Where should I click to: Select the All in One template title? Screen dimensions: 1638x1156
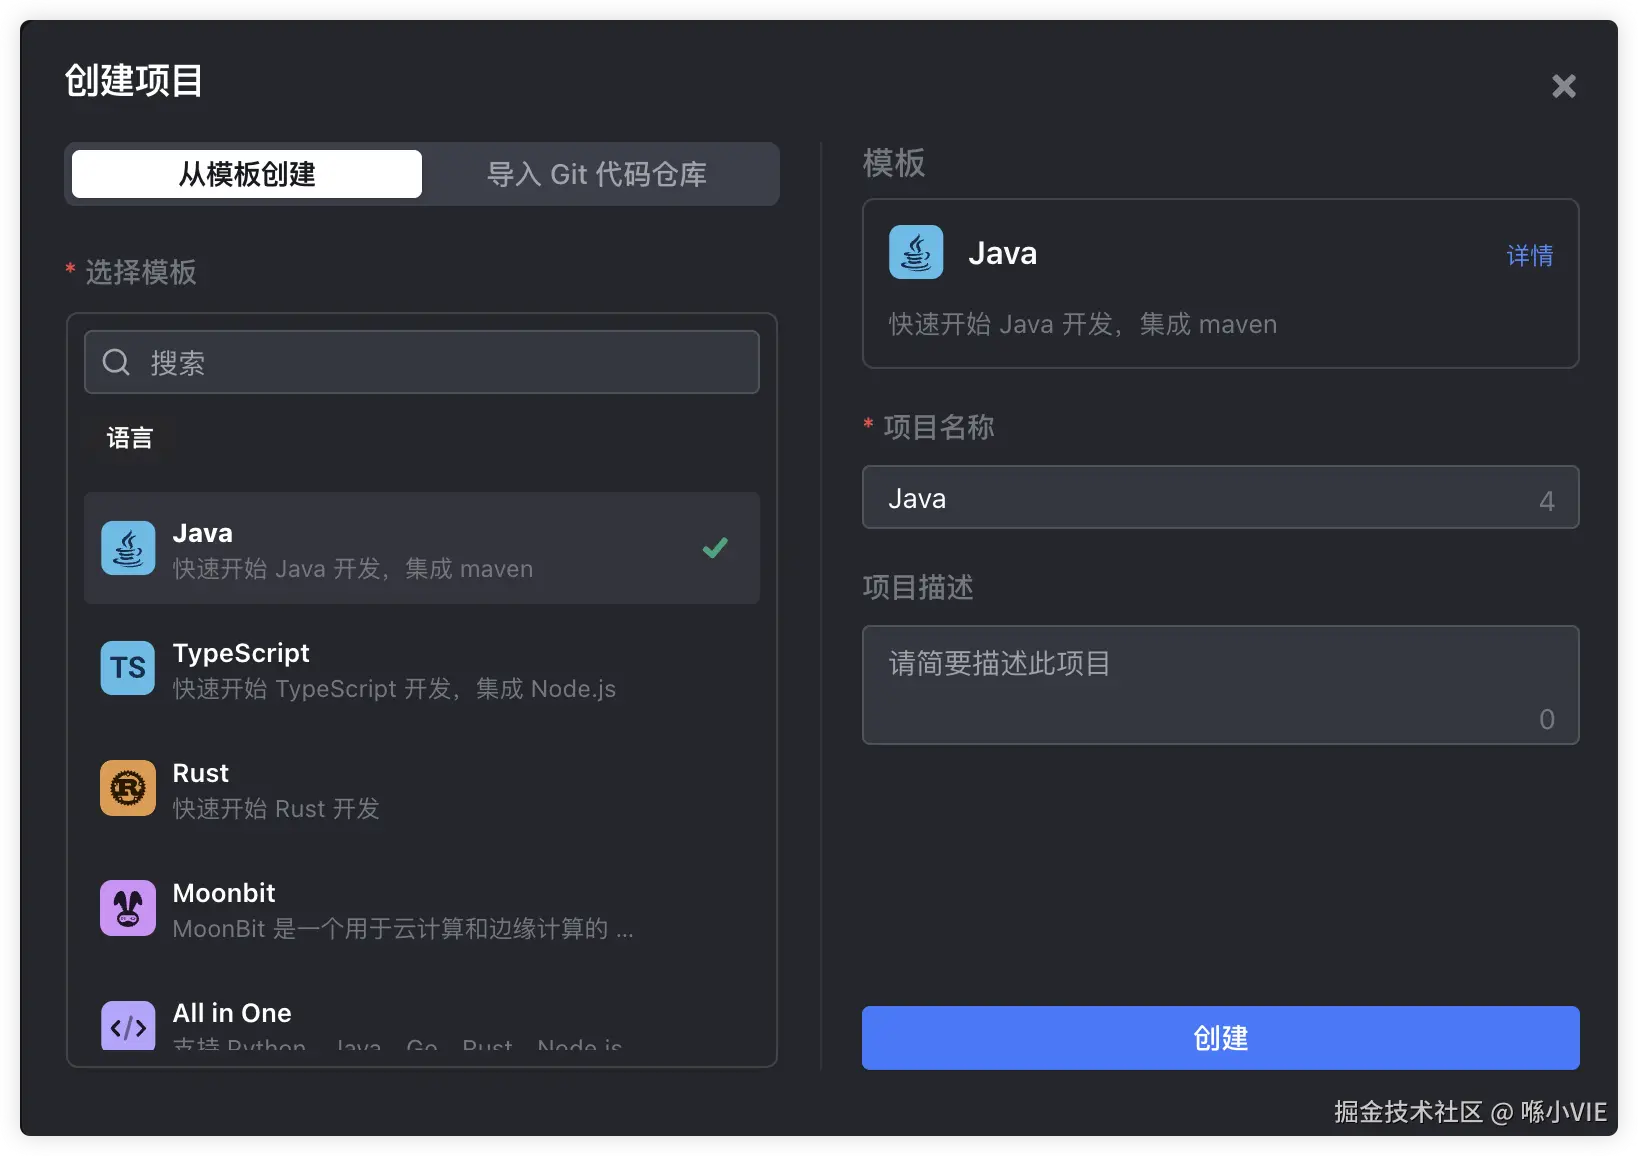(x=232, y=1013)
